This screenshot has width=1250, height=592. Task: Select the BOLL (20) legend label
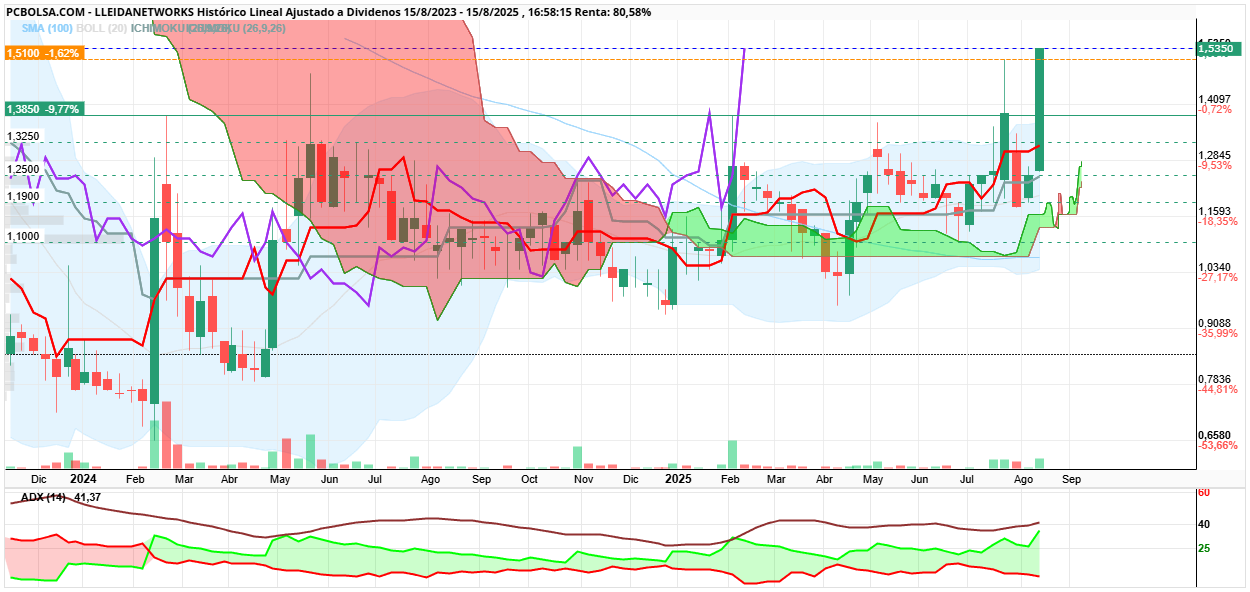(x=104, y=29)
